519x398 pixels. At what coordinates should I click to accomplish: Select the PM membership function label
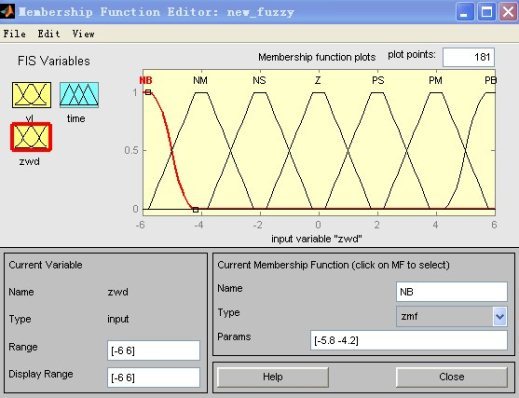(435, 80)
